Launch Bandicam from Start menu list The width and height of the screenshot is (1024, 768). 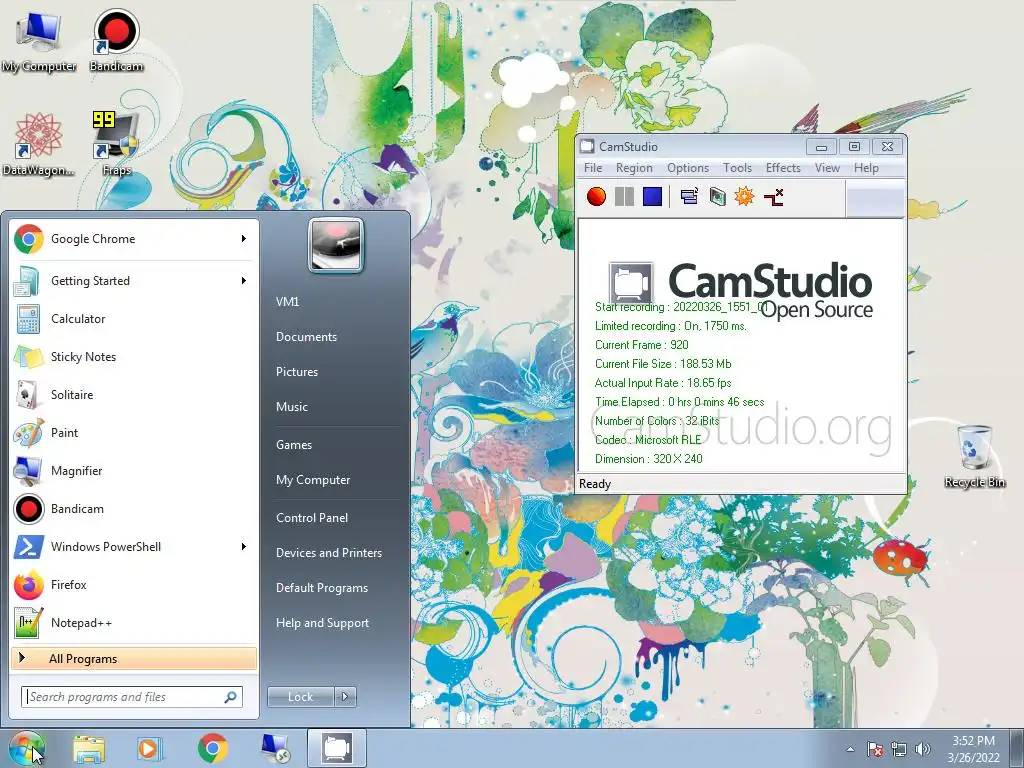(x=134, y=509)
